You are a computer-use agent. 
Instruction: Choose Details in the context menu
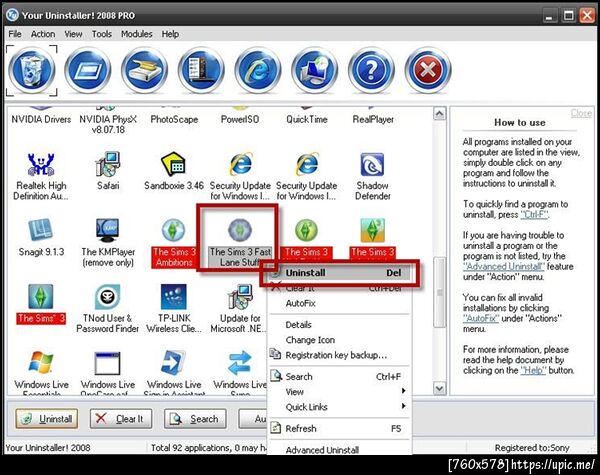(x=339, y=325)
